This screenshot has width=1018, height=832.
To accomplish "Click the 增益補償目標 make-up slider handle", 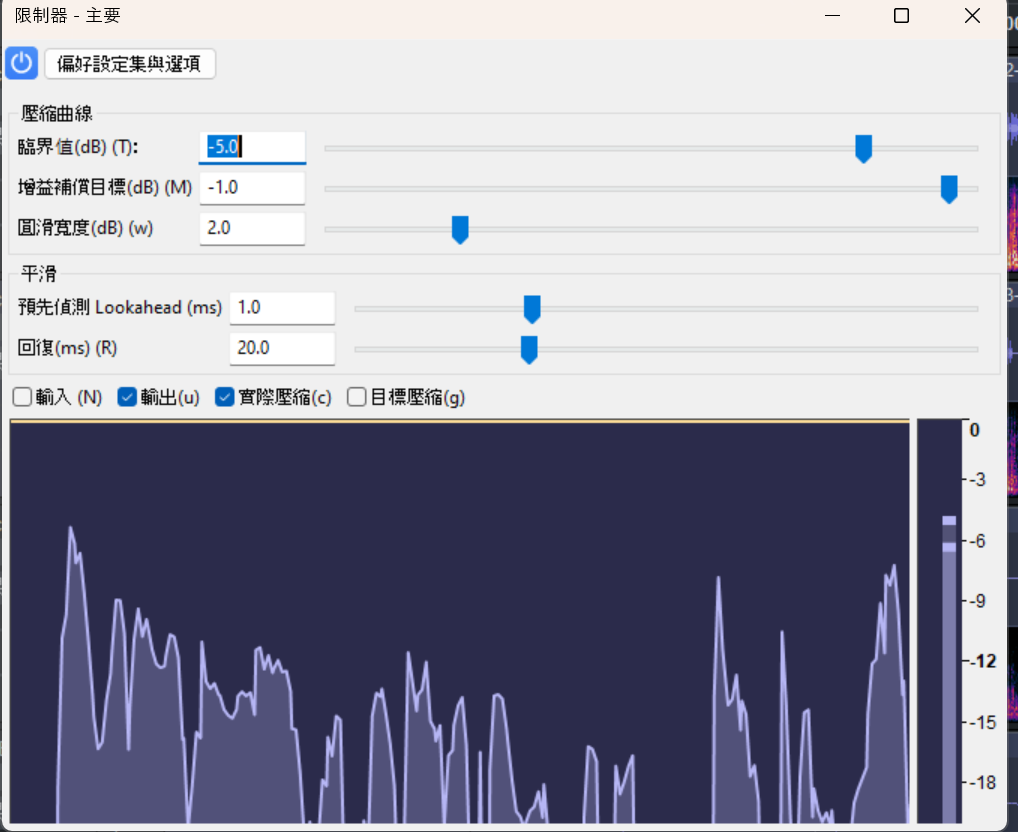I will [x=949, y=189].
